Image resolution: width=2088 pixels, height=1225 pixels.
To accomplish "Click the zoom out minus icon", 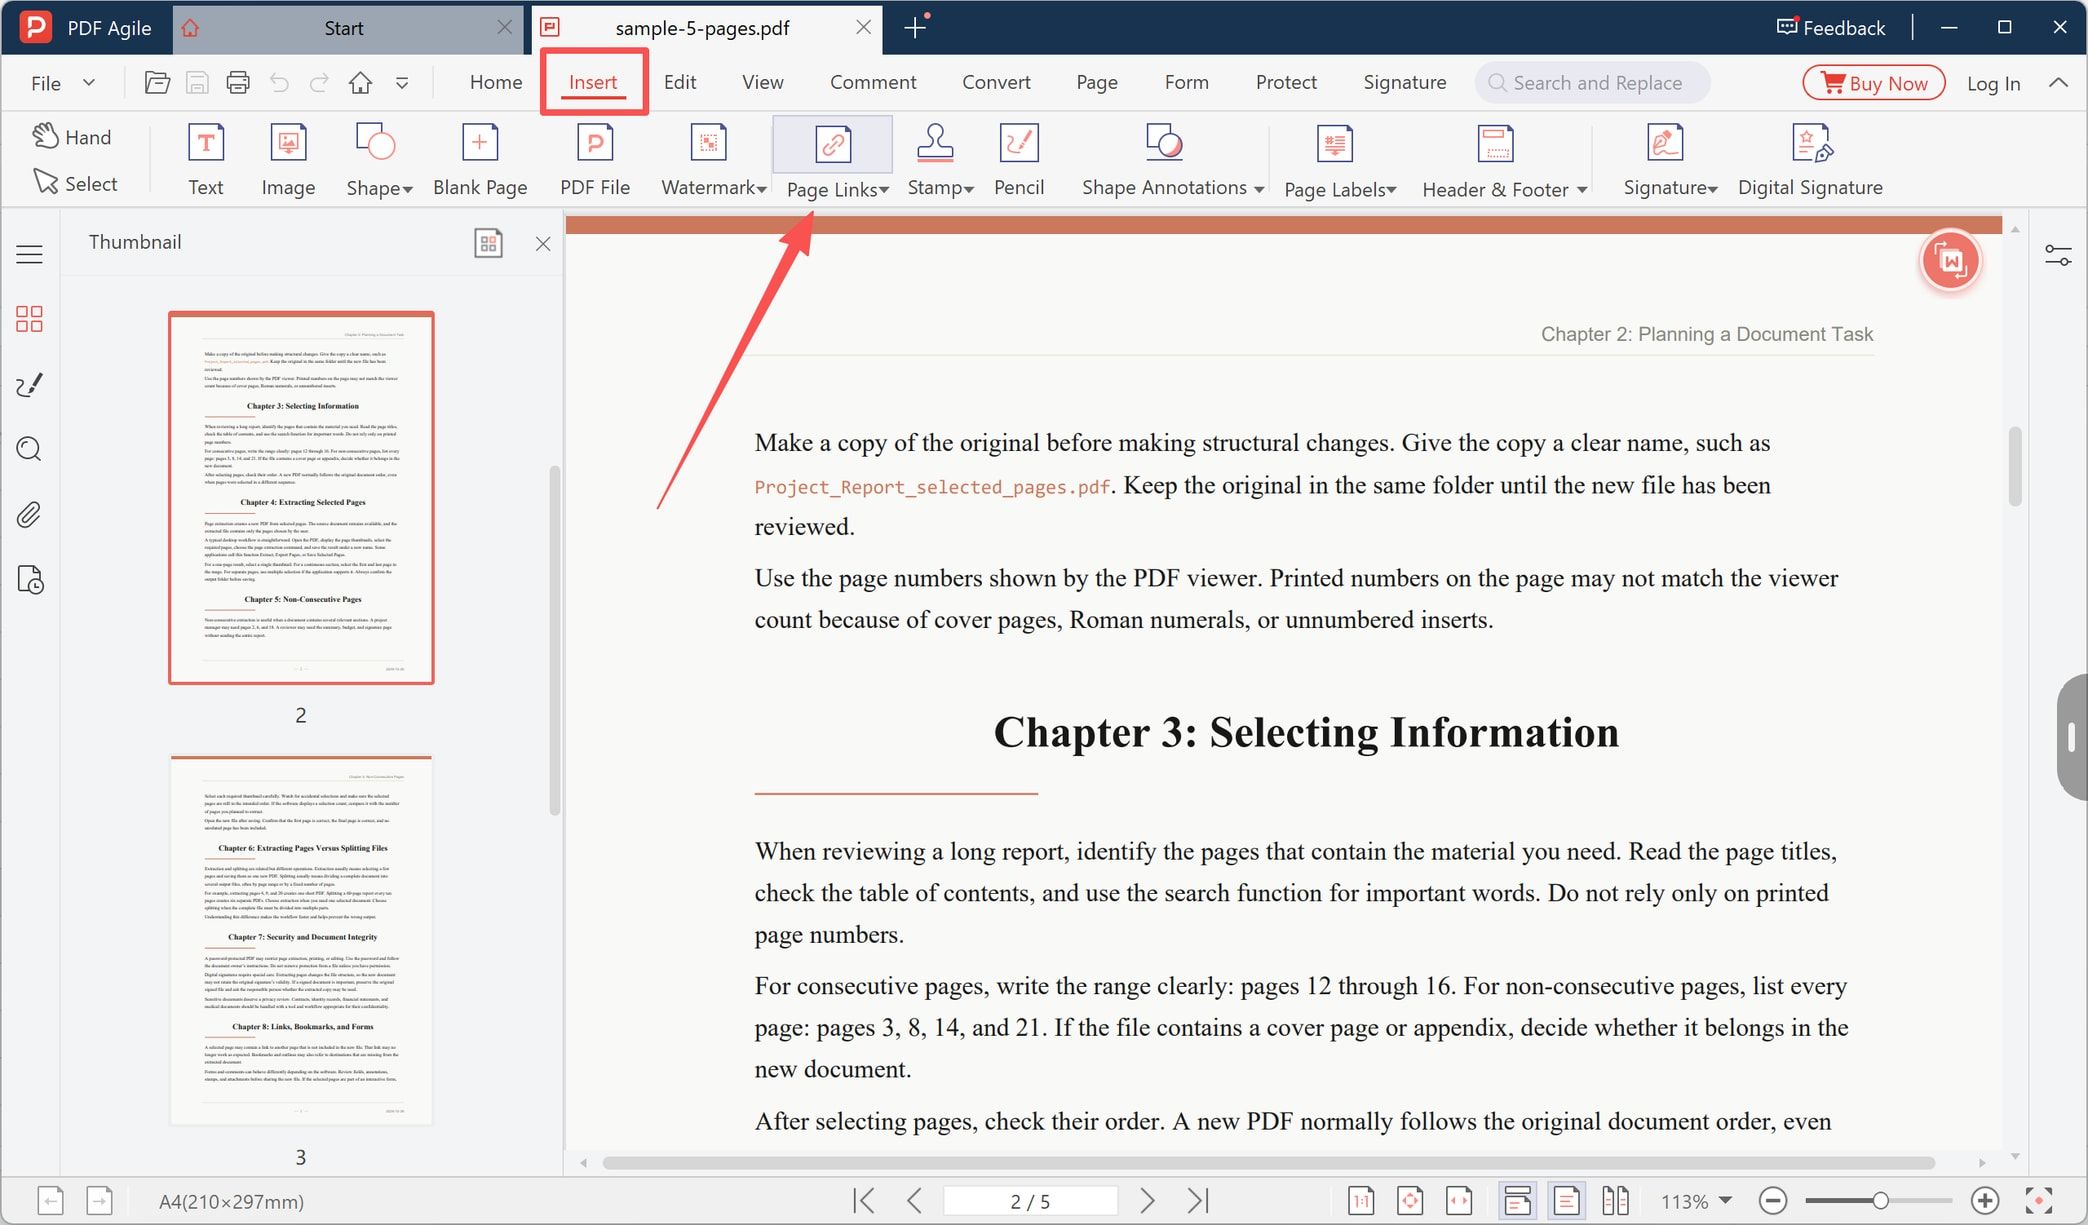I will tap(1773, 1200).
